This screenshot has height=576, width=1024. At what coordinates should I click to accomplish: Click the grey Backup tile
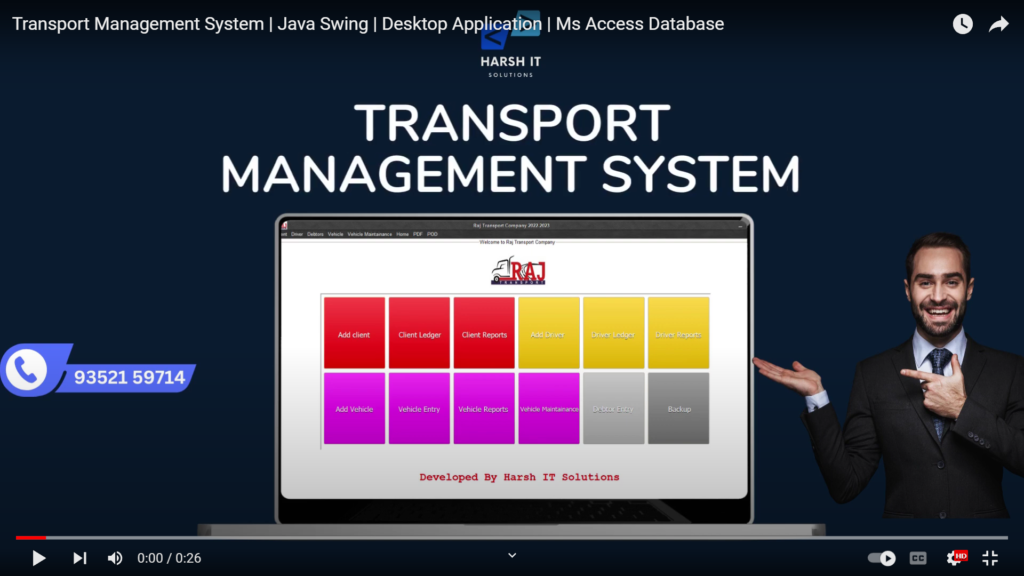click(679, 409)
